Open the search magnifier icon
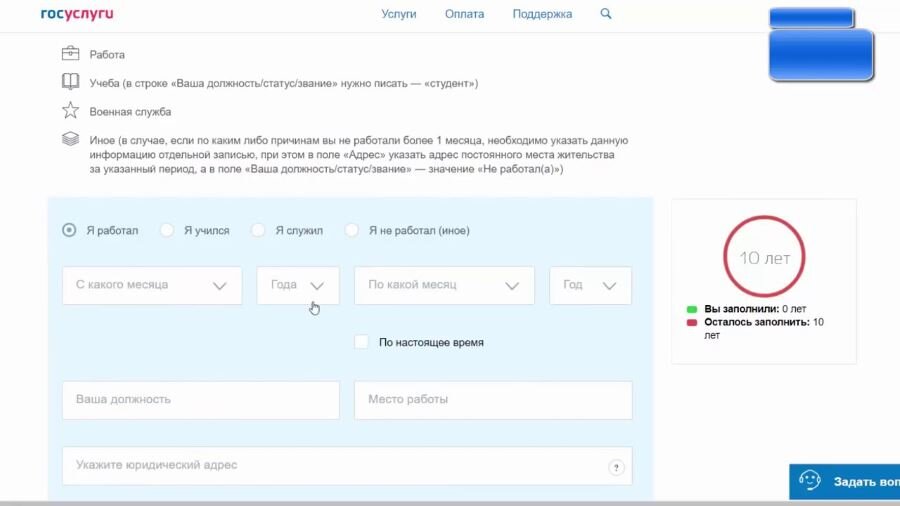Viewport: 900px width, 506px height. pyautogui.click(x=606, y=13)
